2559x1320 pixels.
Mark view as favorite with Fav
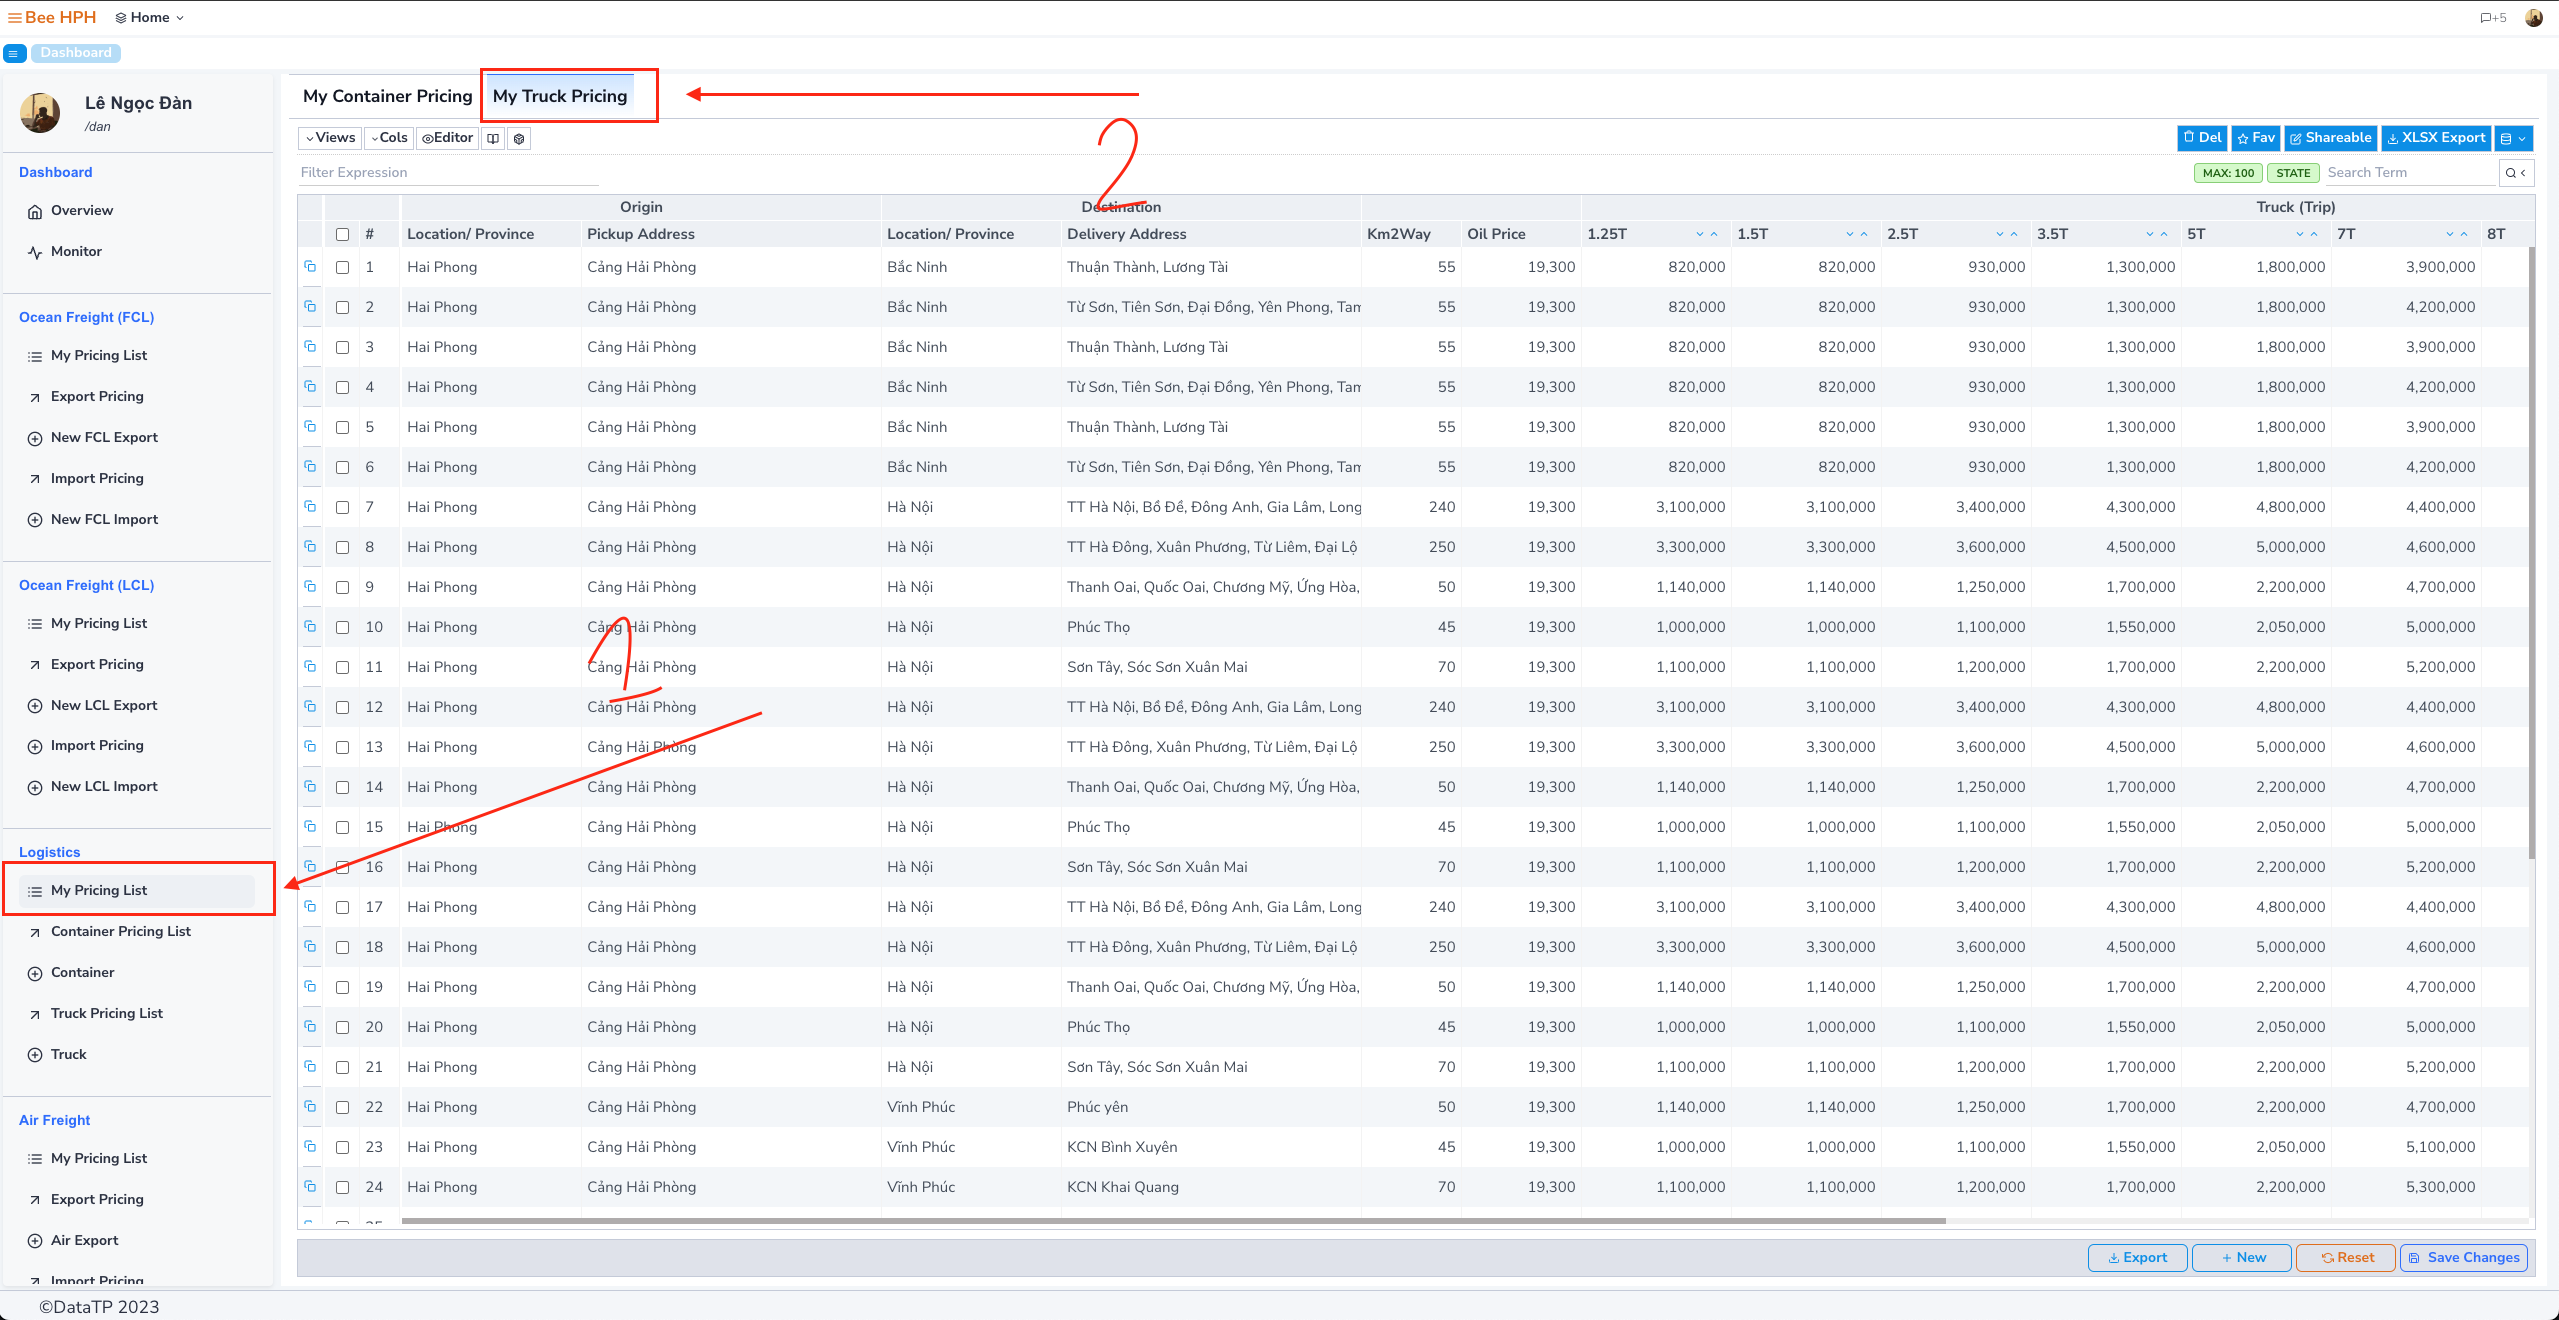2256,138
